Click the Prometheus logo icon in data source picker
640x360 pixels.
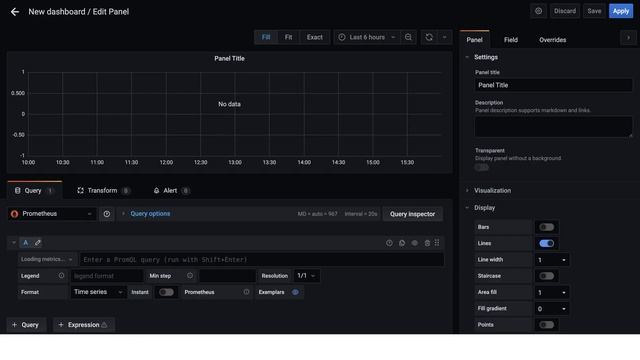point(15,214)
